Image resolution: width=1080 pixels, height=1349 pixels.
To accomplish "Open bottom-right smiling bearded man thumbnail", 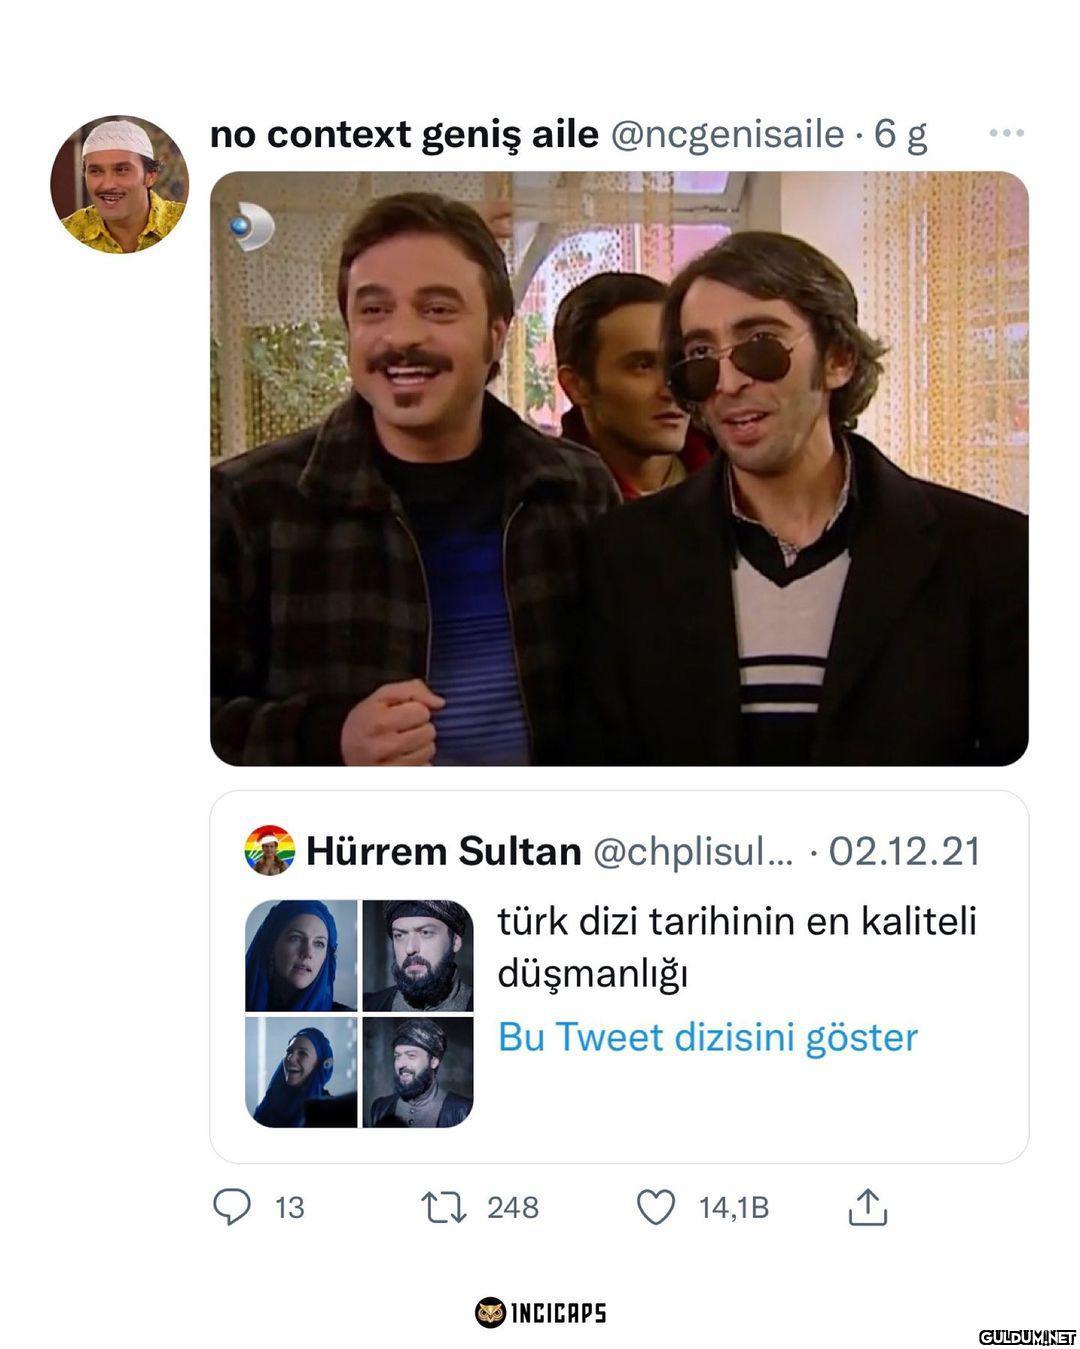I will click(x=417, y=1072).
